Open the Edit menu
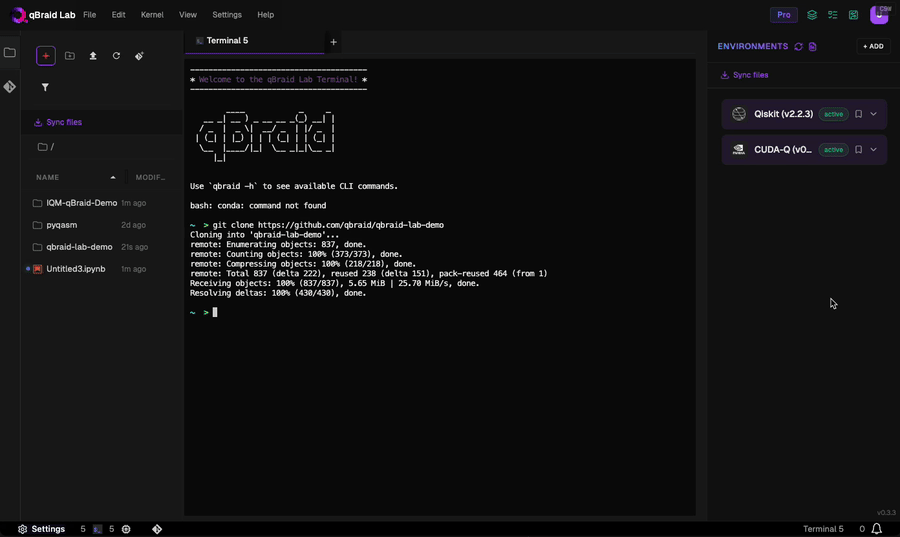Viewport: 900px width, 537px height. 118,15
